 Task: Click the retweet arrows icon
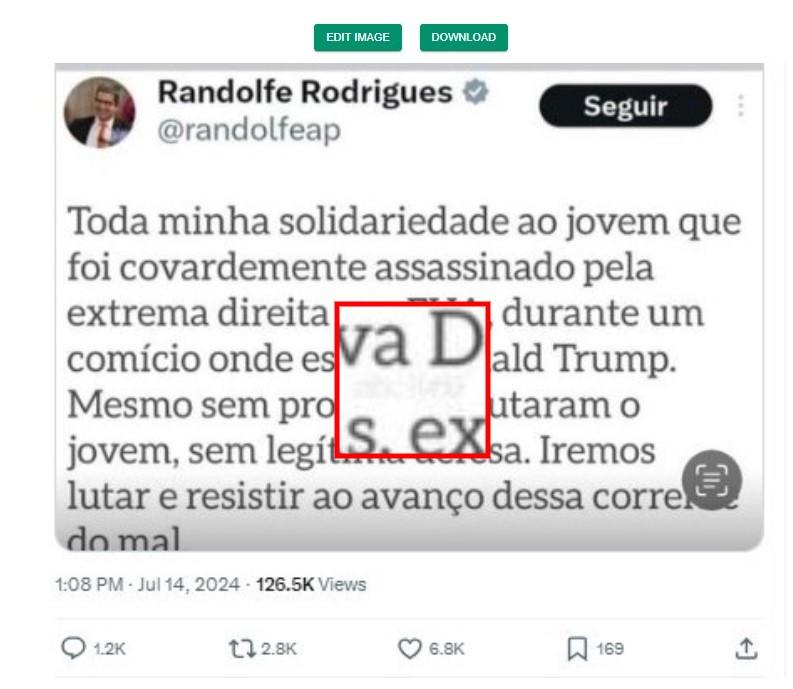(x=242, y=649)
